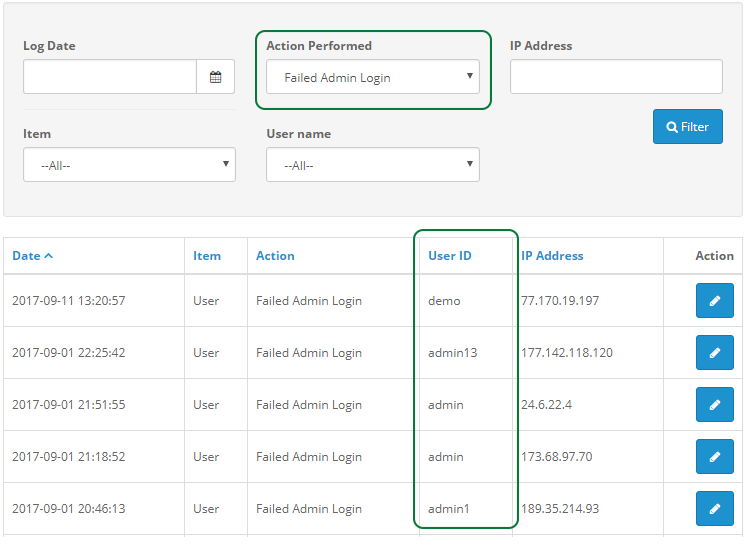Click the IP address 177.142.118.120 cell
746x537 pixels.
(567, 352)
